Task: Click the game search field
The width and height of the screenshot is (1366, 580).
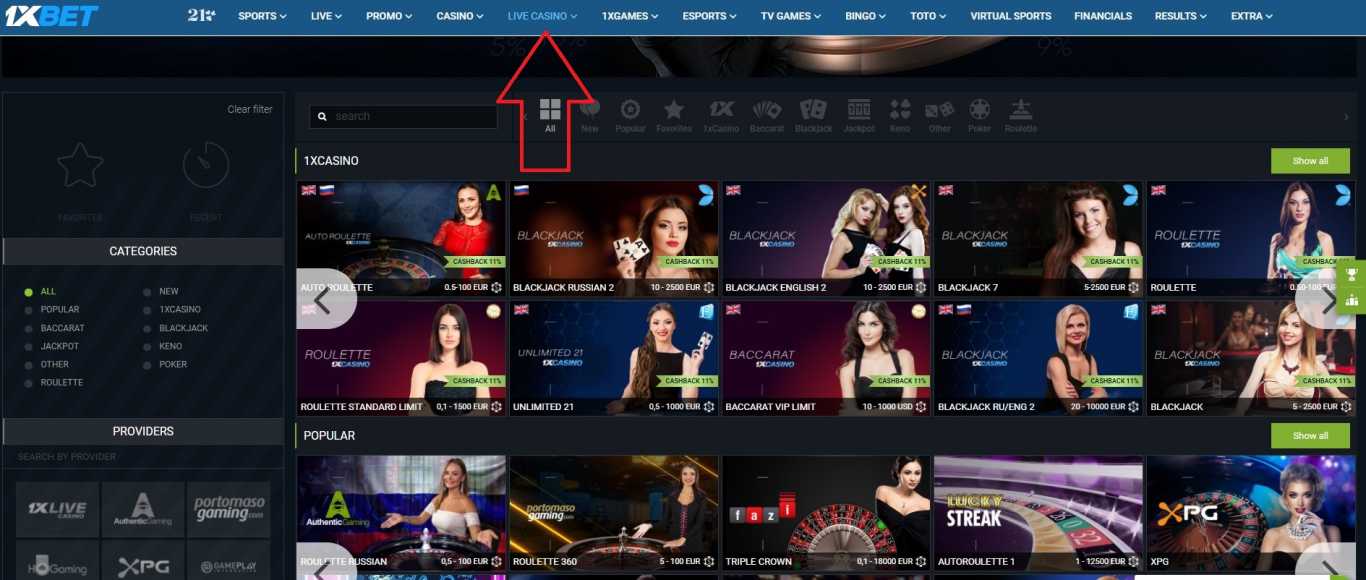Action: tap(403, 116)
